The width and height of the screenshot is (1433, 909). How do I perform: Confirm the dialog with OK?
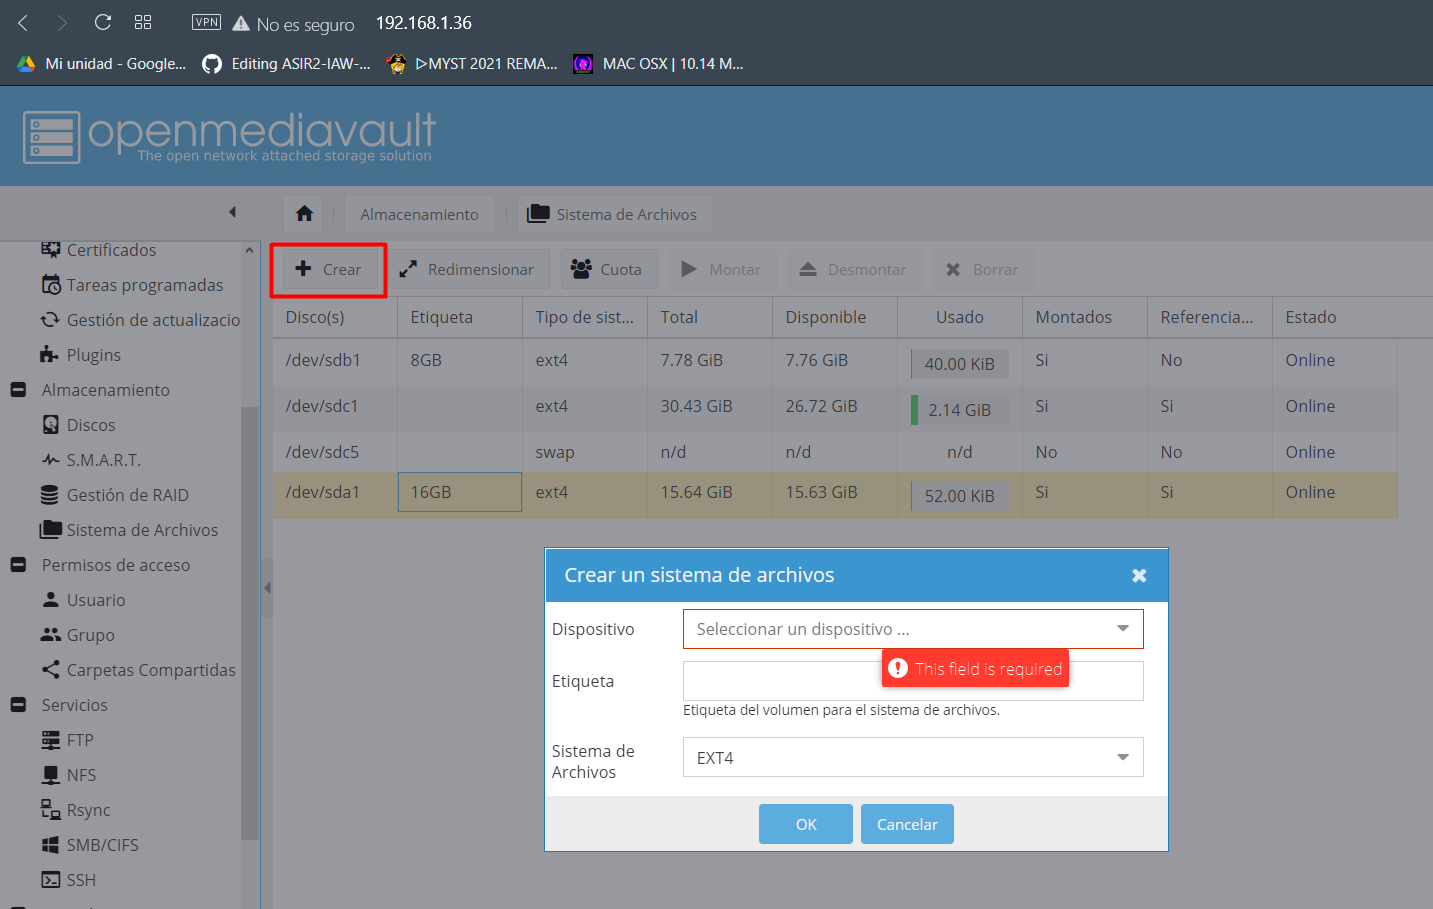coord(806,824)
